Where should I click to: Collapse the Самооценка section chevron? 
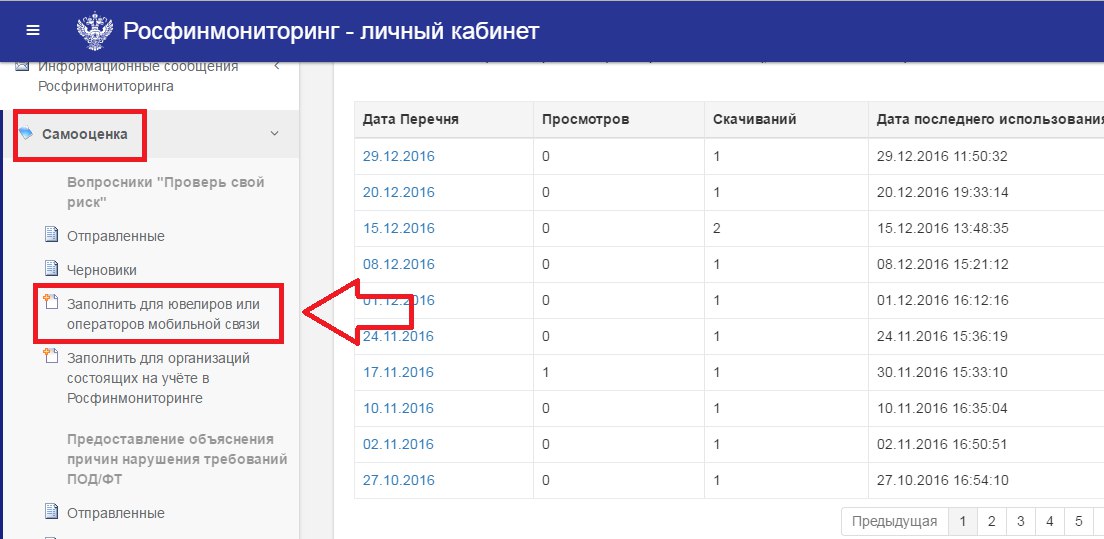click(x=275, y=133)
